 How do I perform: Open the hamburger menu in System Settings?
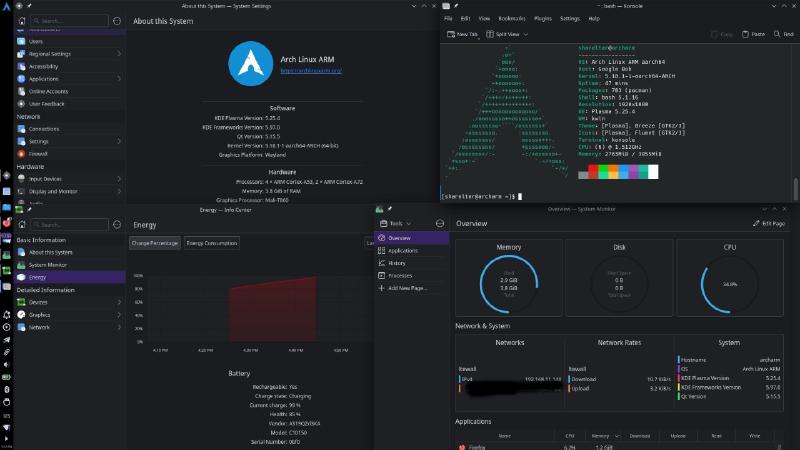117,21
